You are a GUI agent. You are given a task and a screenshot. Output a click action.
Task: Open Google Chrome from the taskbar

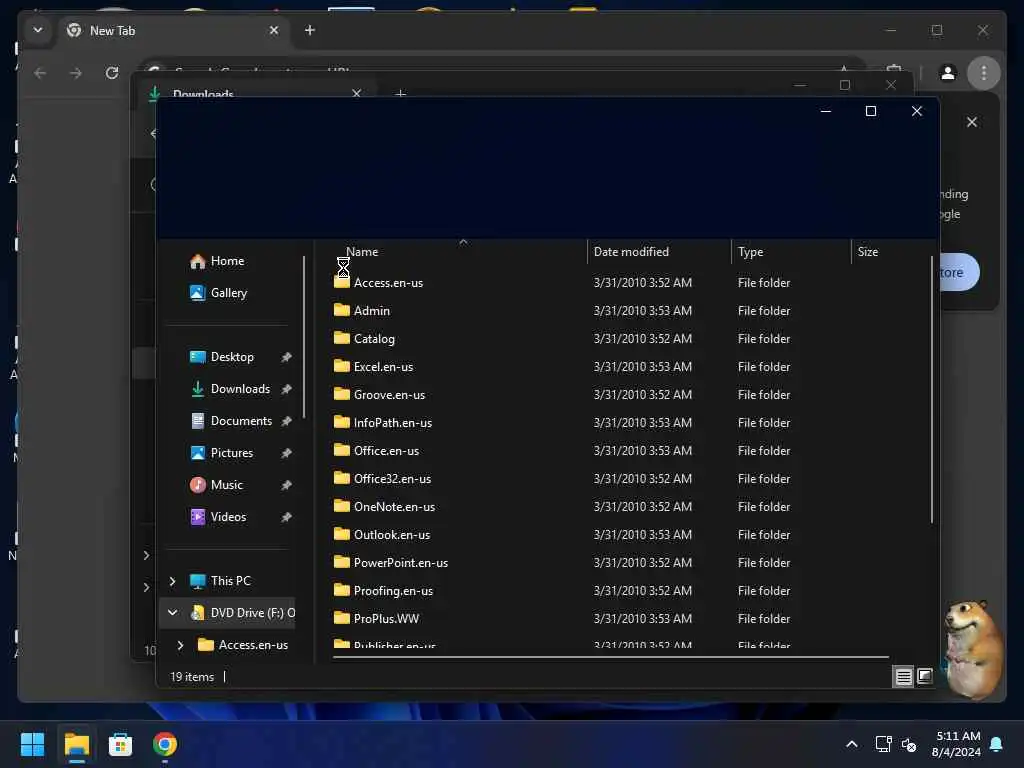(165, 744)
